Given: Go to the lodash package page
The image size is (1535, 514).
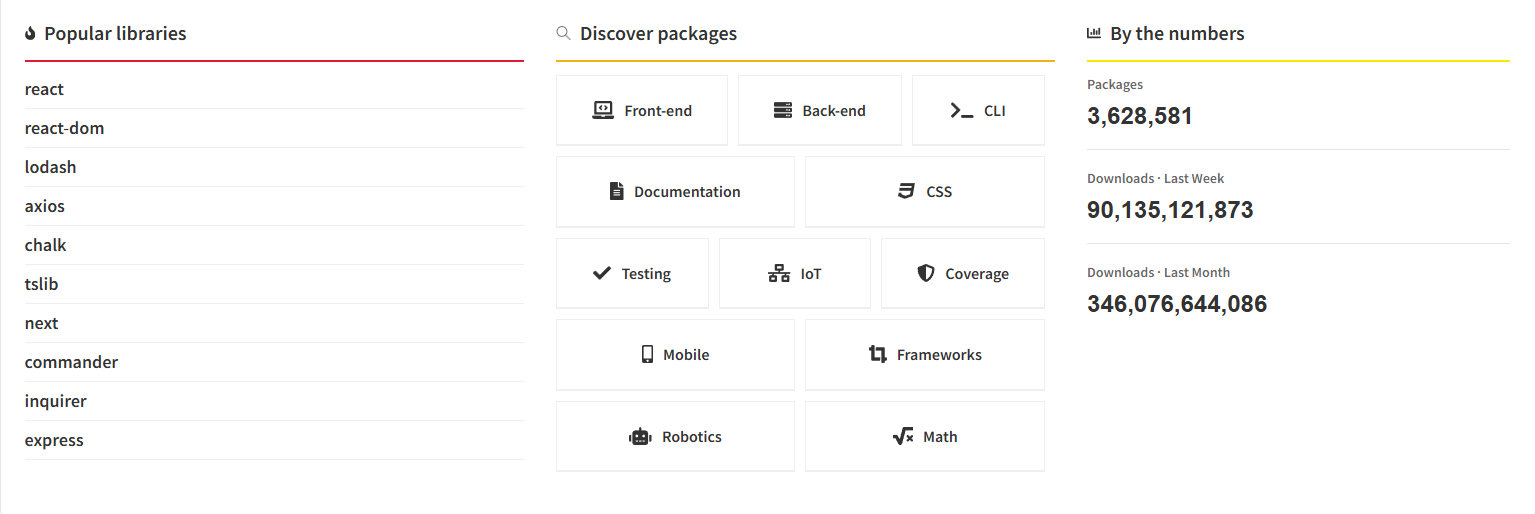Looking at the screenshot, I should pyautogui.click(x=50, y=167).
